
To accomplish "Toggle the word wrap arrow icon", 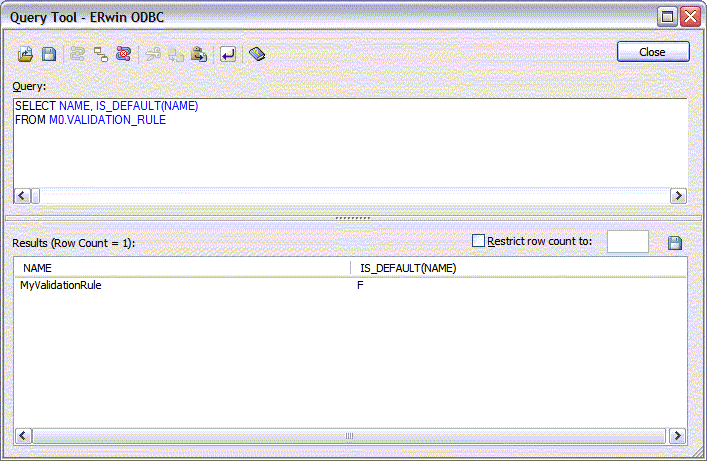I will pyautogui.click(x=228, y=55).
